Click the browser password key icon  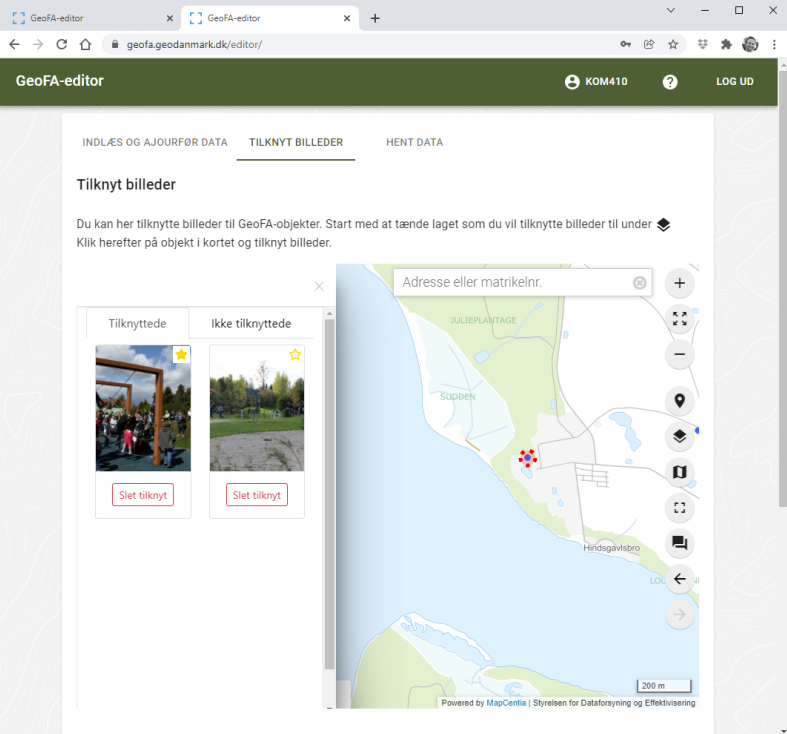coord(625,44)
